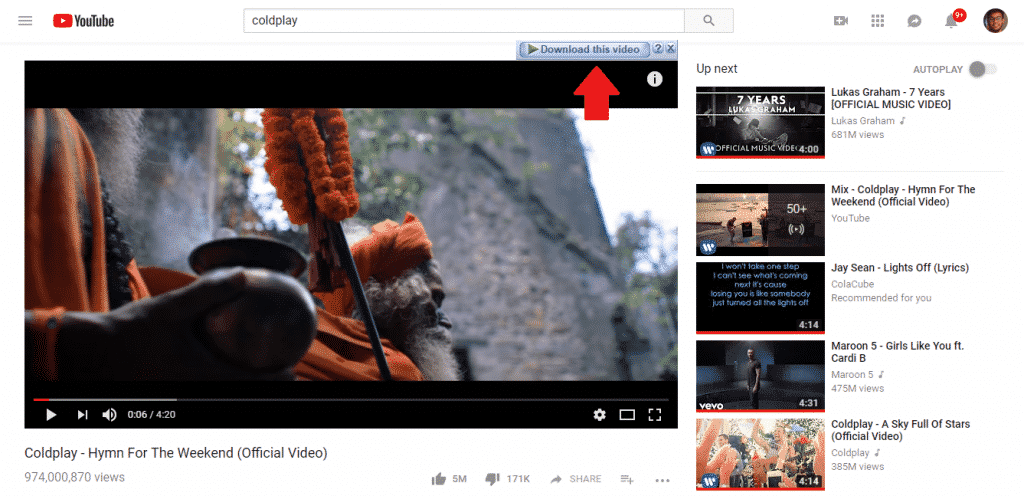Open the messages share icon

point(914,21)
